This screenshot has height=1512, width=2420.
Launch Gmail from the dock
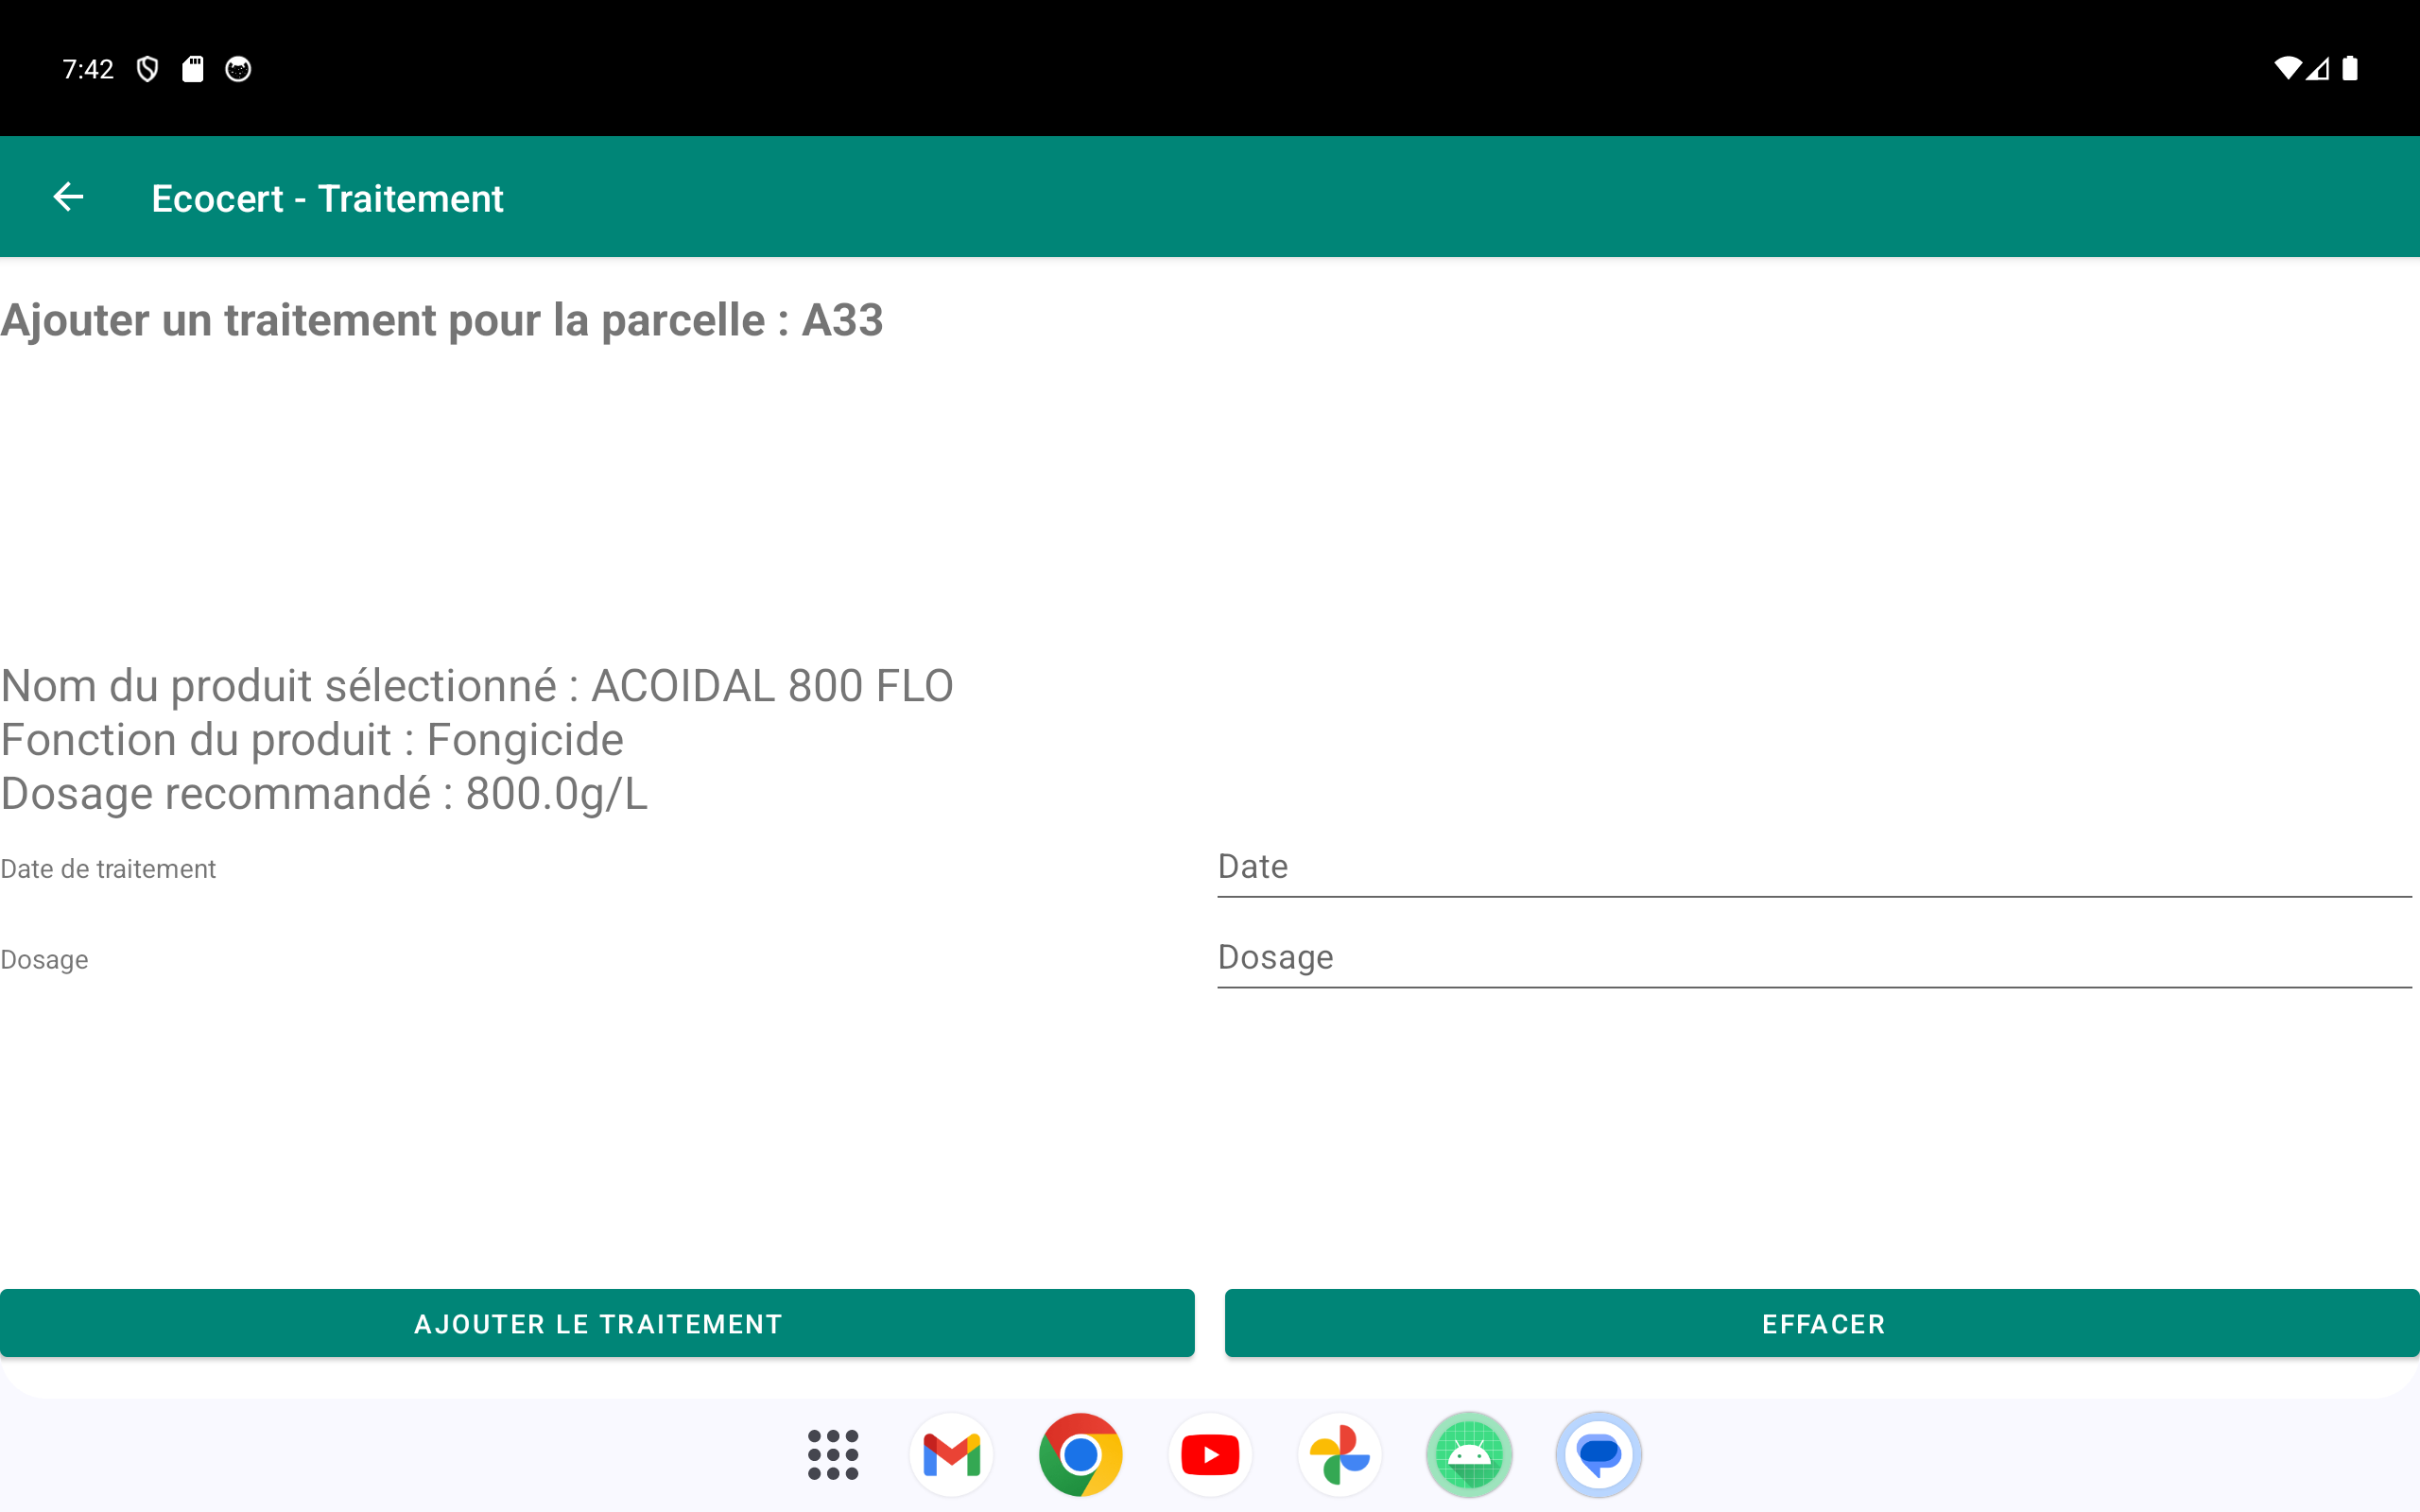coord(951,1454)
